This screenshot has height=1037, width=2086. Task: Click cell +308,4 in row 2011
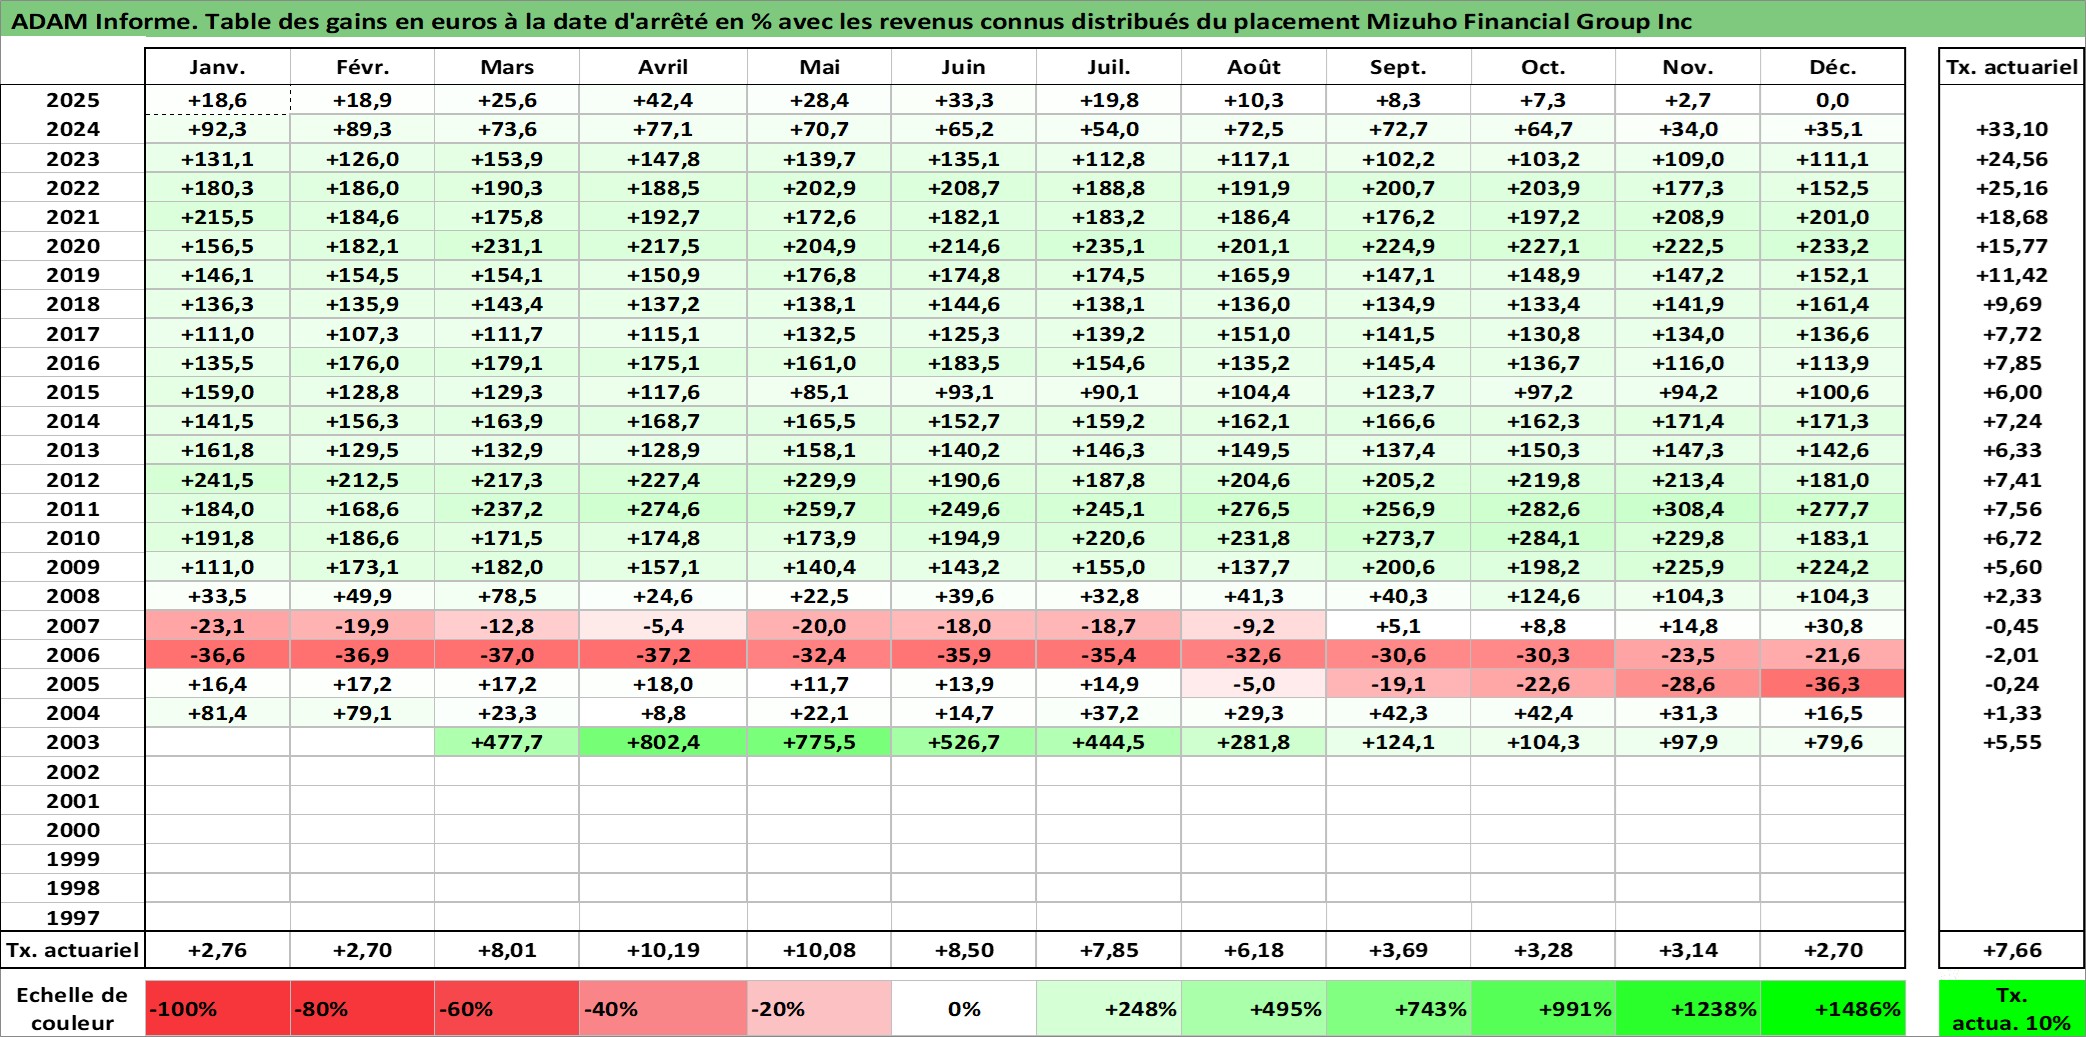(x=1688, y=509)
